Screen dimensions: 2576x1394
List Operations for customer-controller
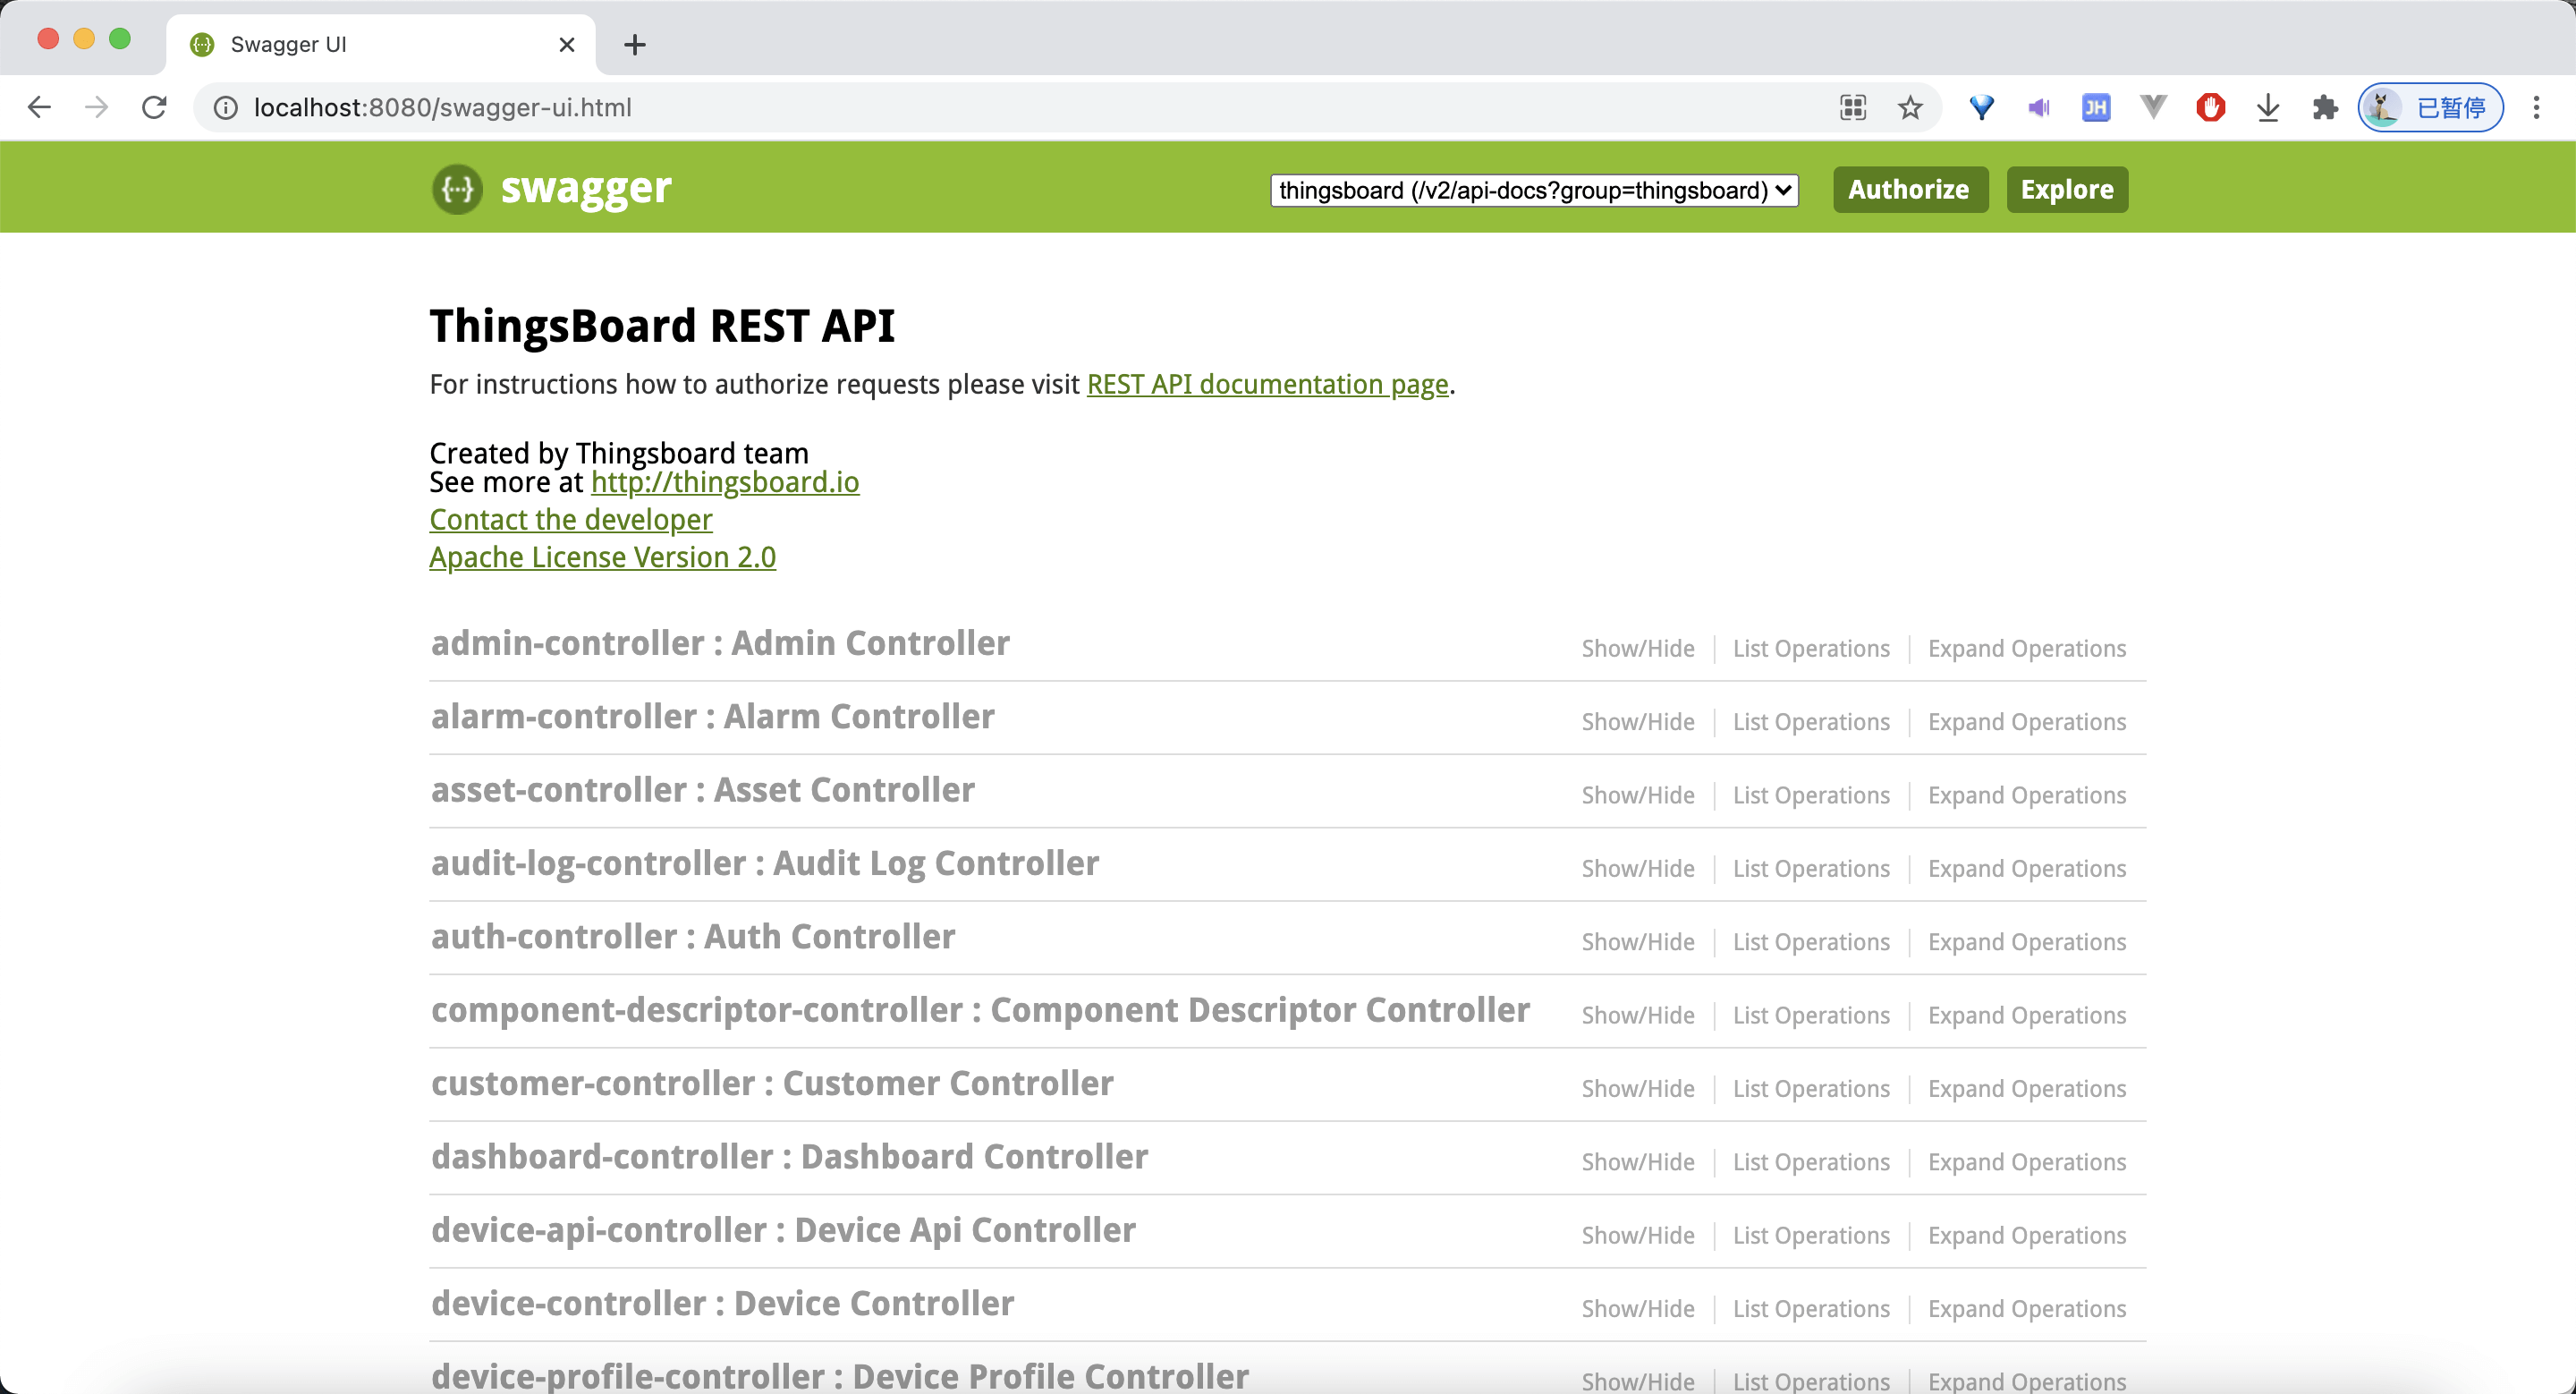click(1810, 1088)
